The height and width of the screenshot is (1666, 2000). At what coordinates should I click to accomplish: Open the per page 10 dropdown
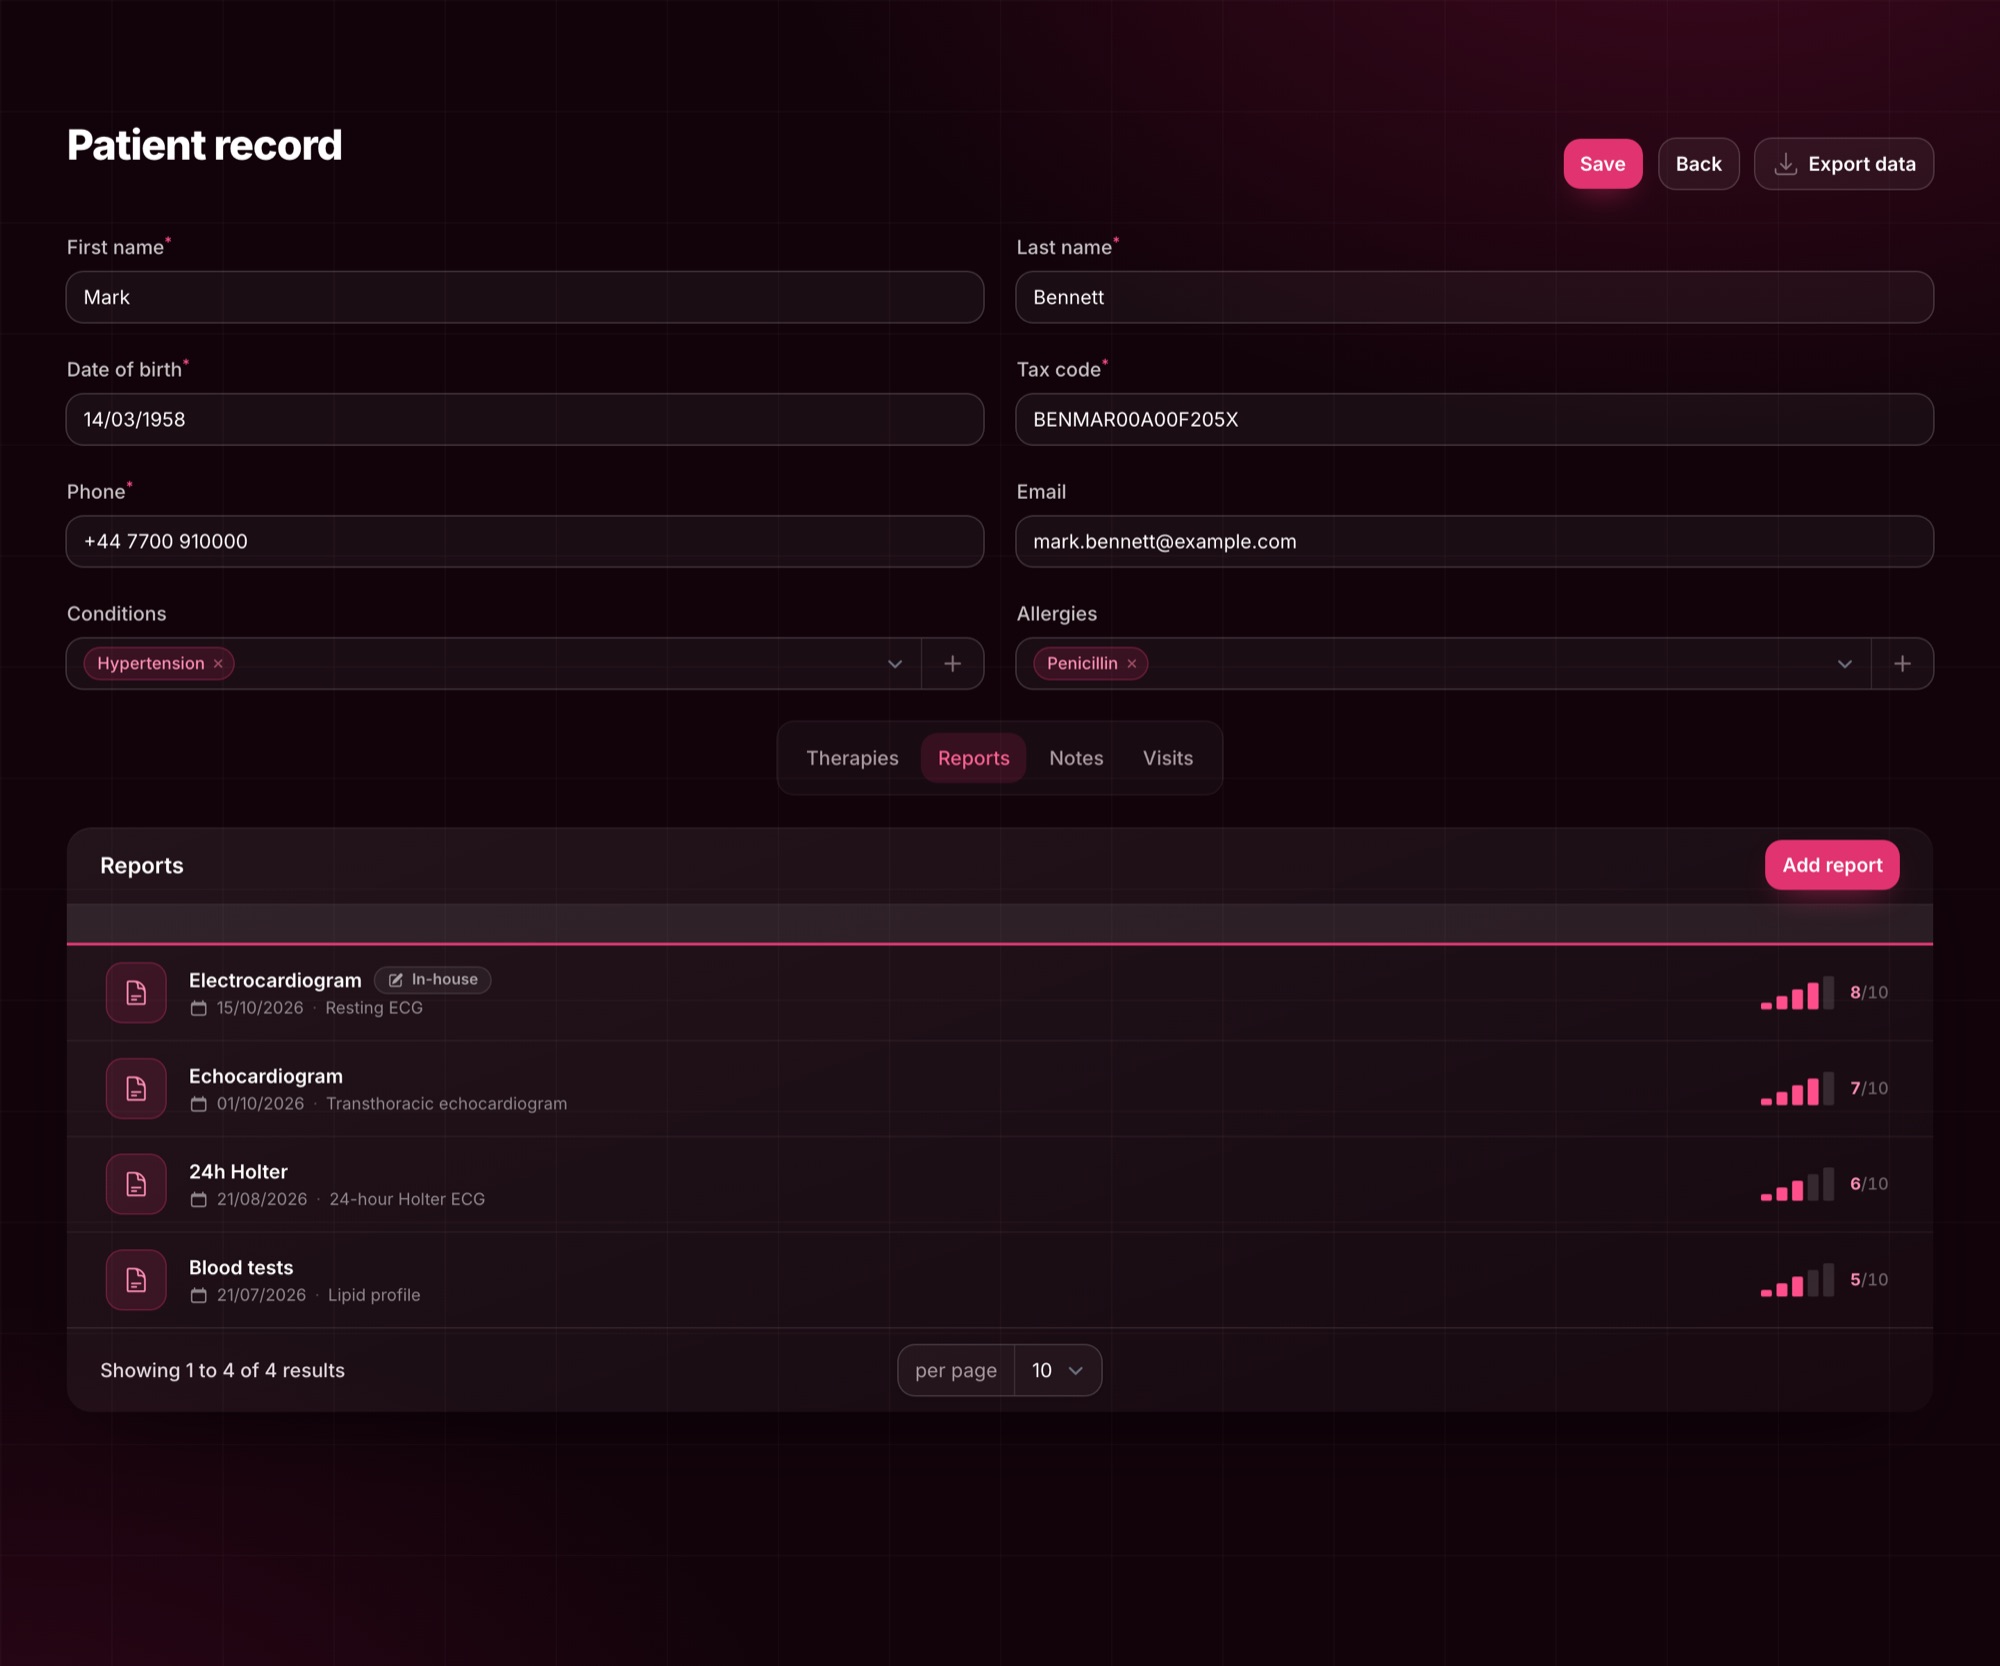(x=1058, y=1370)
